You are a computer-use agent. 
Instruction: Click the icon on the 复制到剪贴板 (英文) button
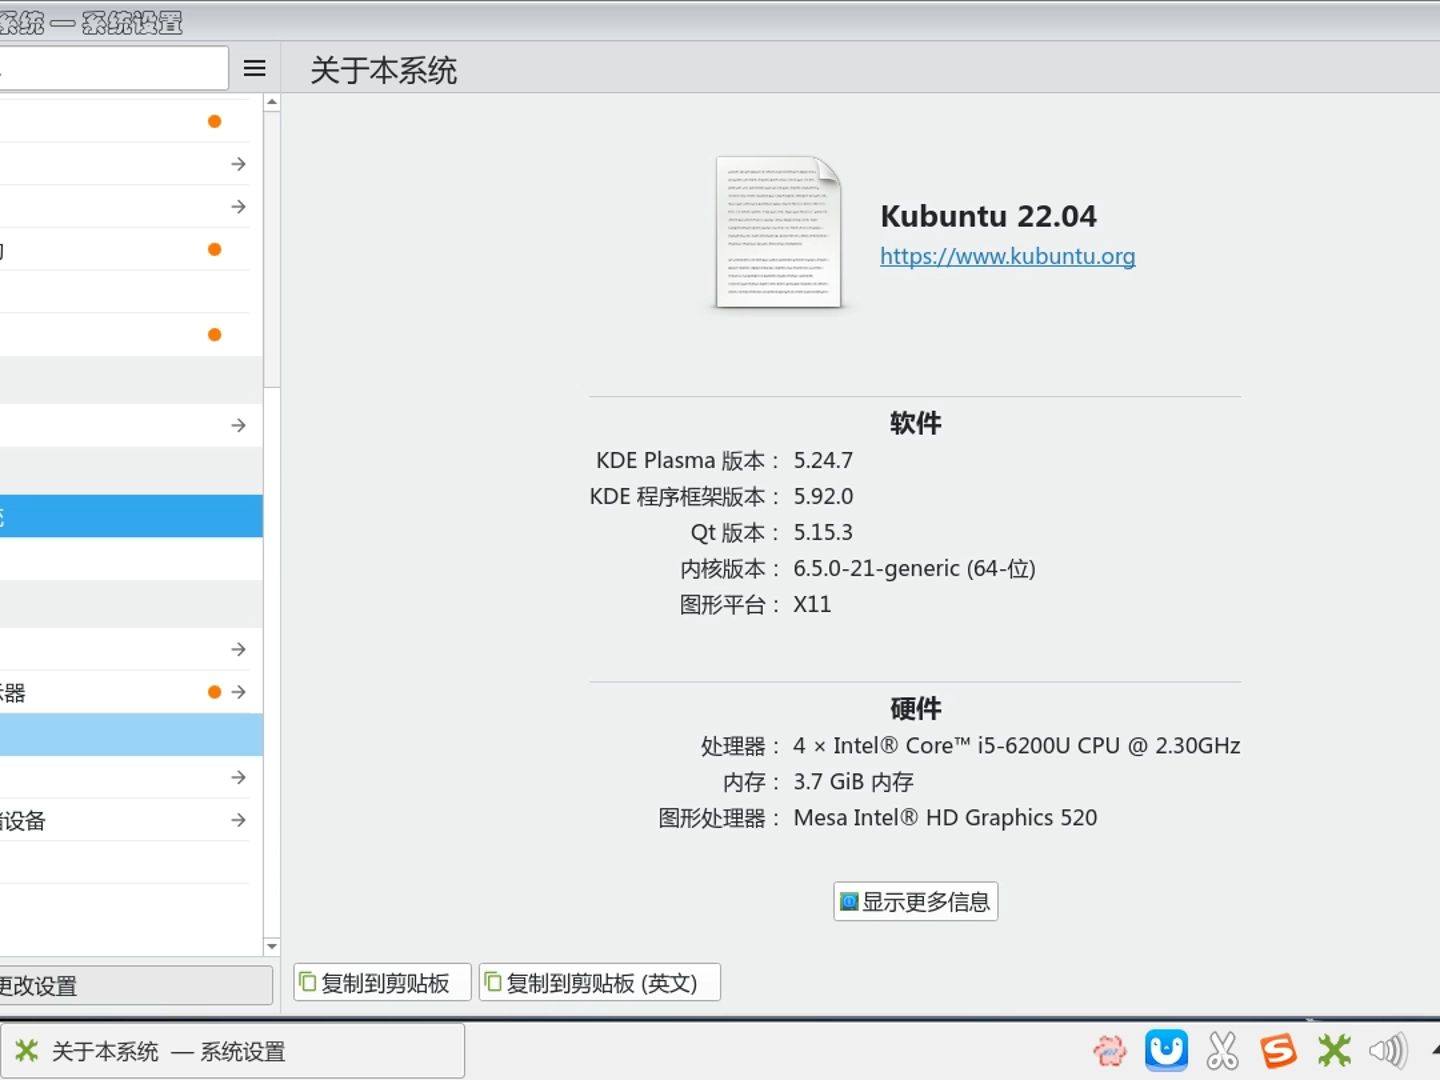click(x=493, y=982)
